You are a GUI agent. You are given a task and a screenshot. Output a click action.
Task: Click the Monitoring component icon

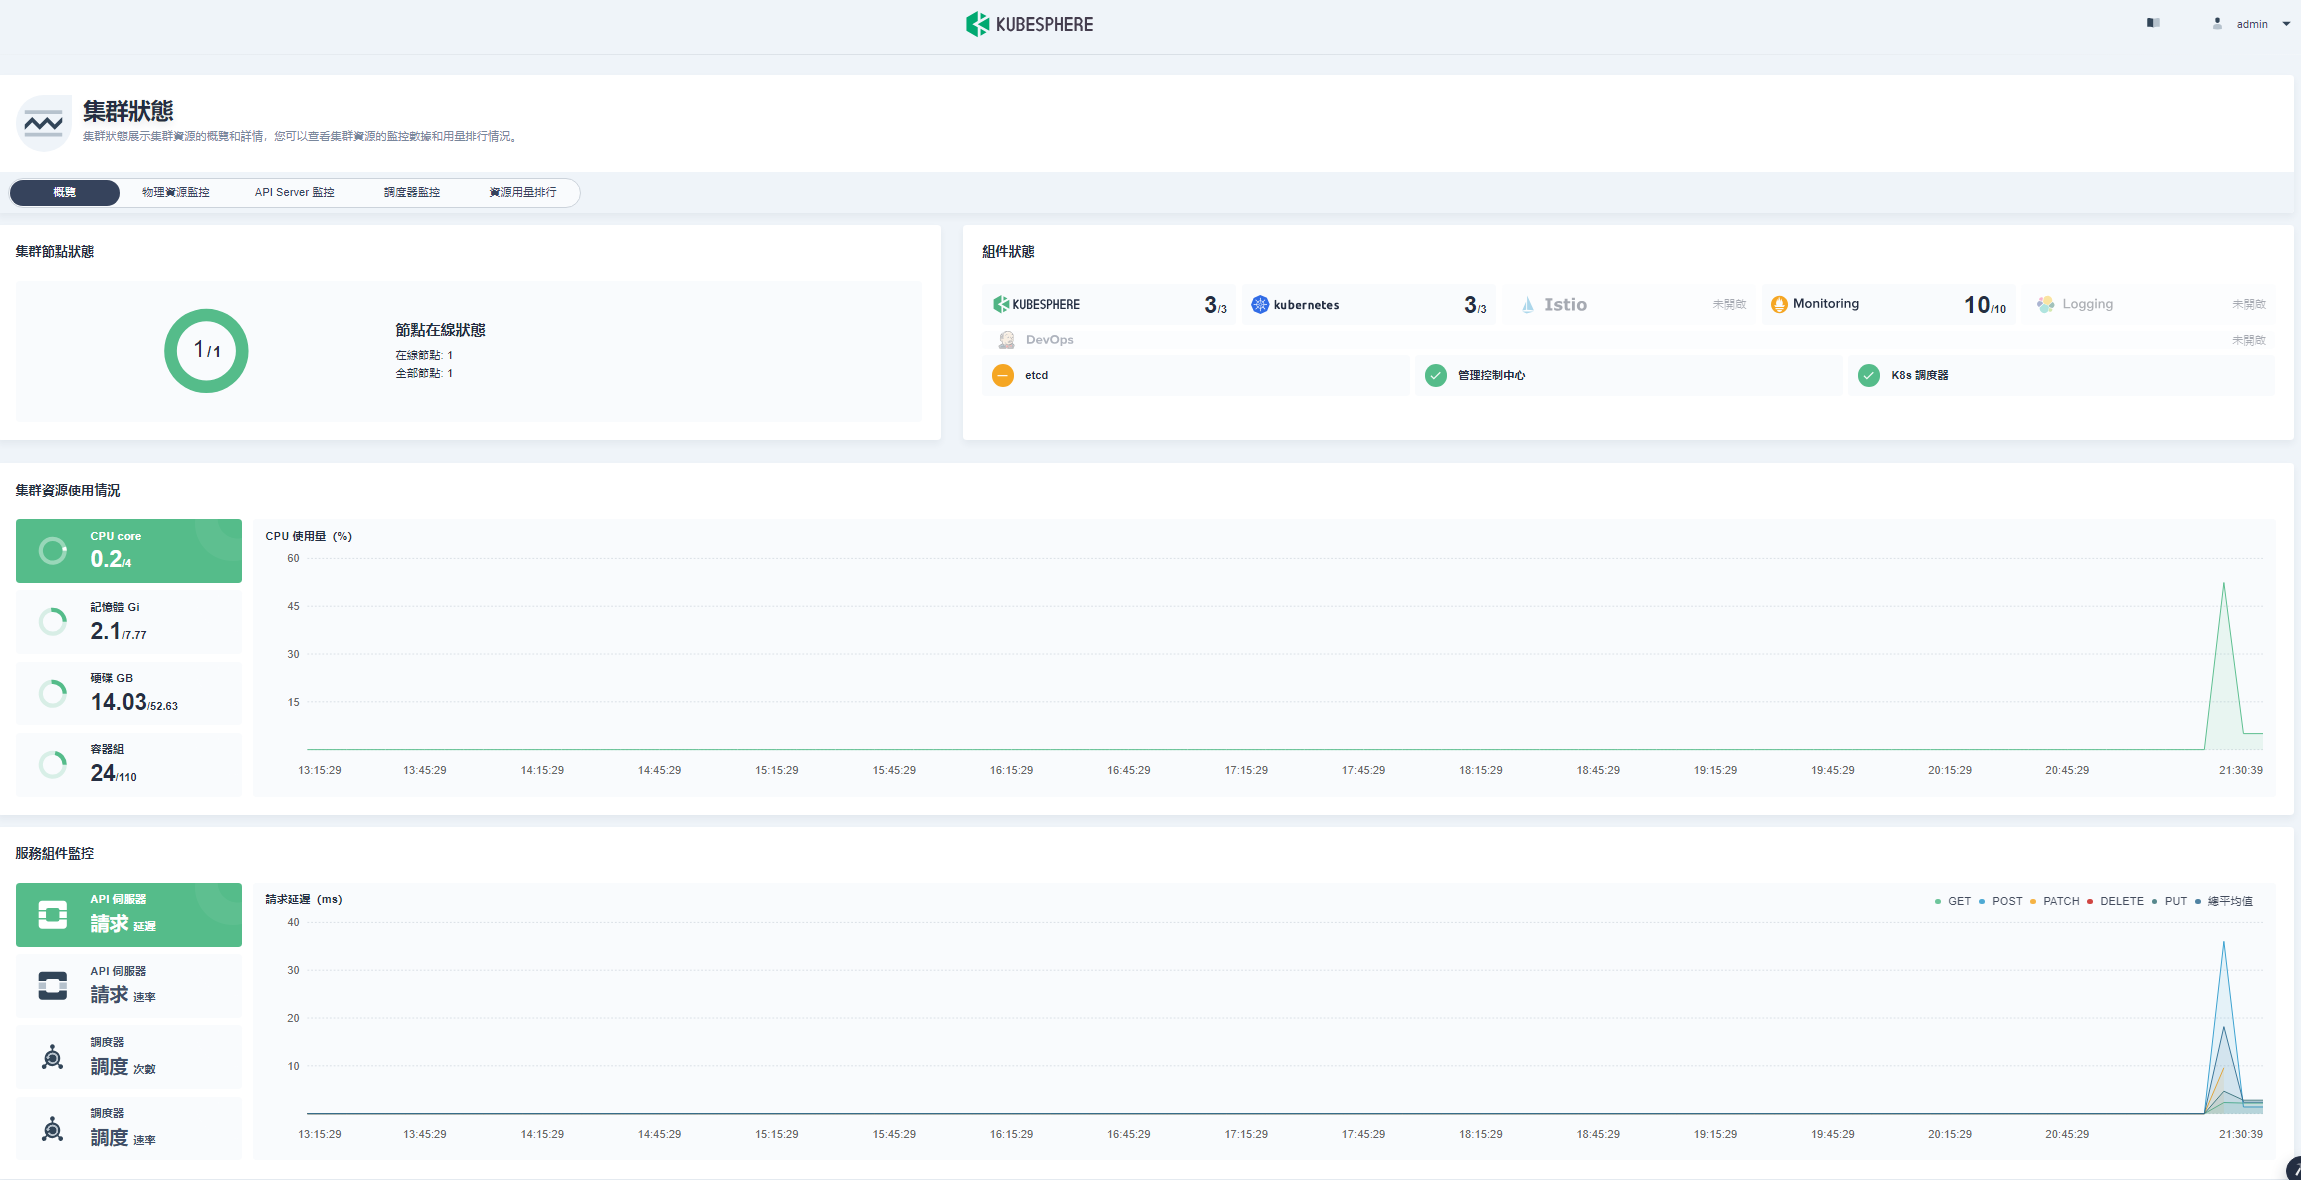(x=1778, y=304)
